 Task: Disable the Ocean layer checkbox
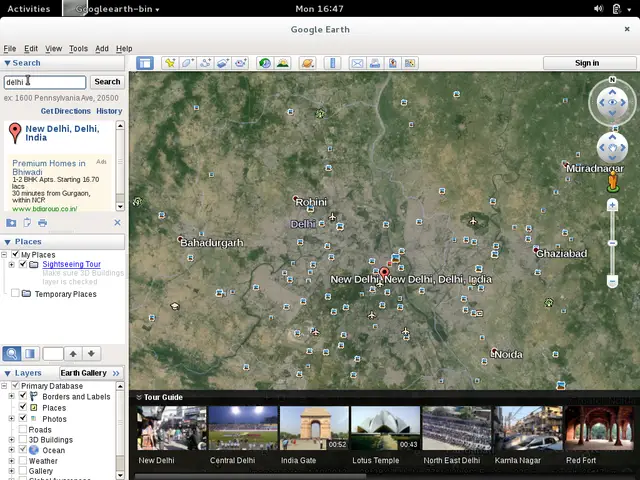23,450
